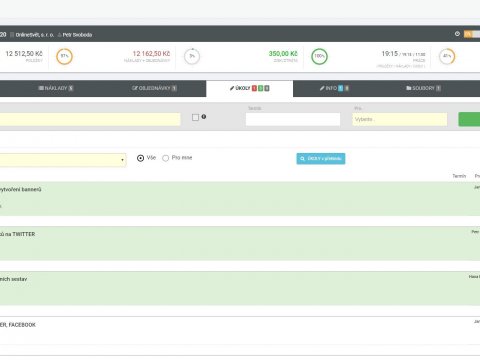Click the red badge on the ÚKOLY tab

point(254,88)
